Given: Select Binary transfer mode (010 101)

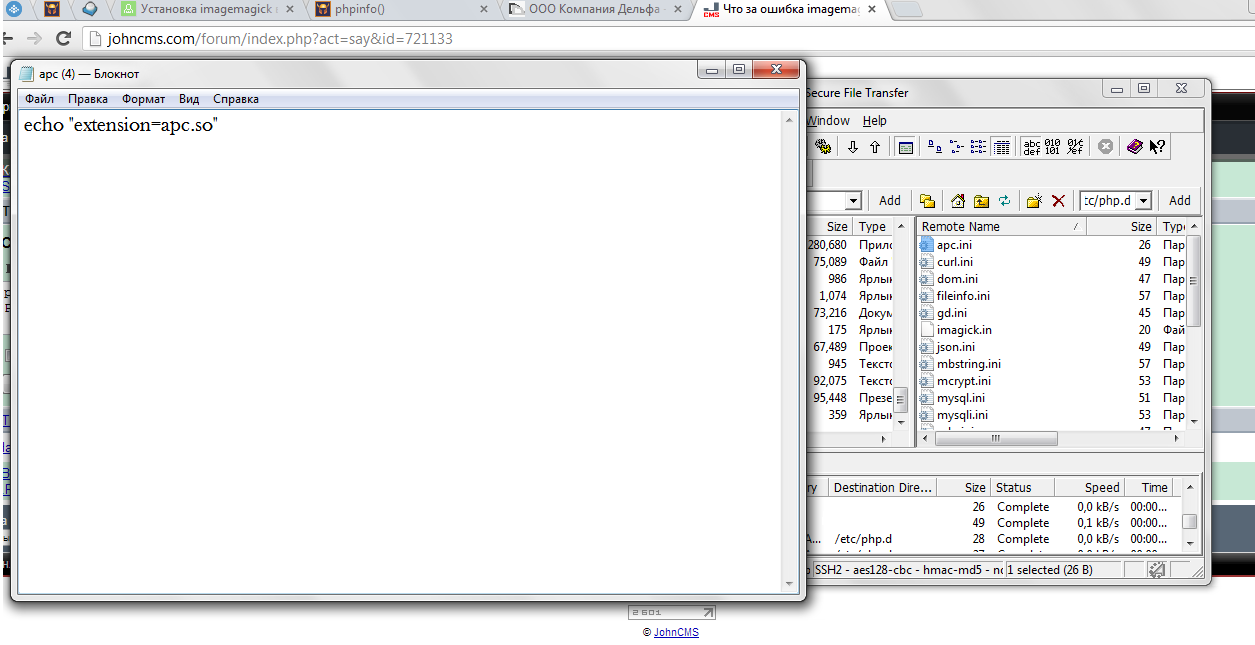Looking at the screenshot, I should click(1053, 147).
